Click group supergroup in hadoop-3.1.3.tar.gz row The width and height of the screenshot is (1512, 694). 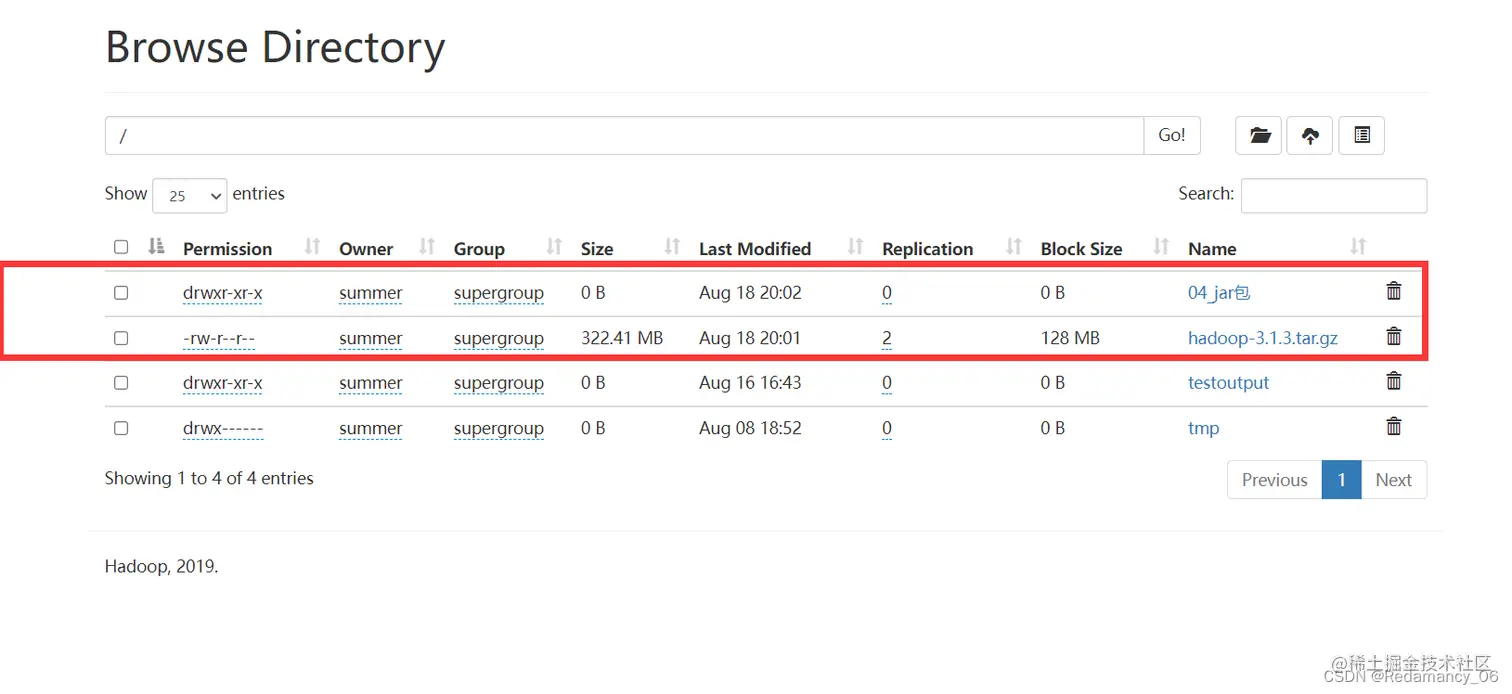[499, 338]
